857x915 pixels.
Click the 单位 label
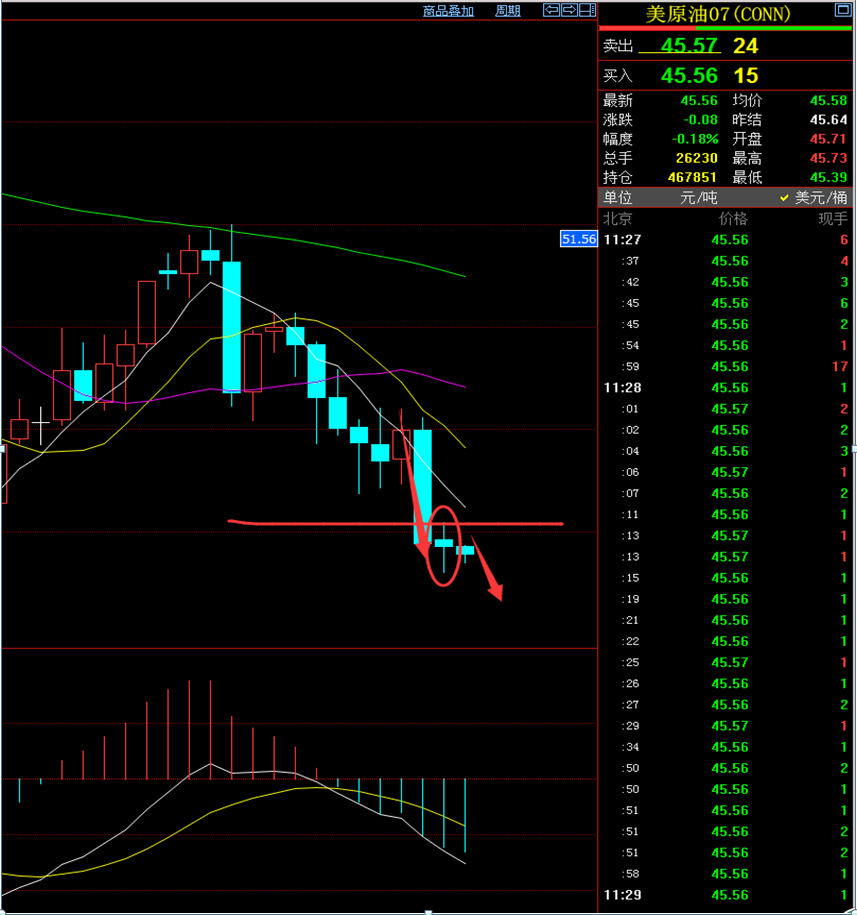tap(618, 198)
